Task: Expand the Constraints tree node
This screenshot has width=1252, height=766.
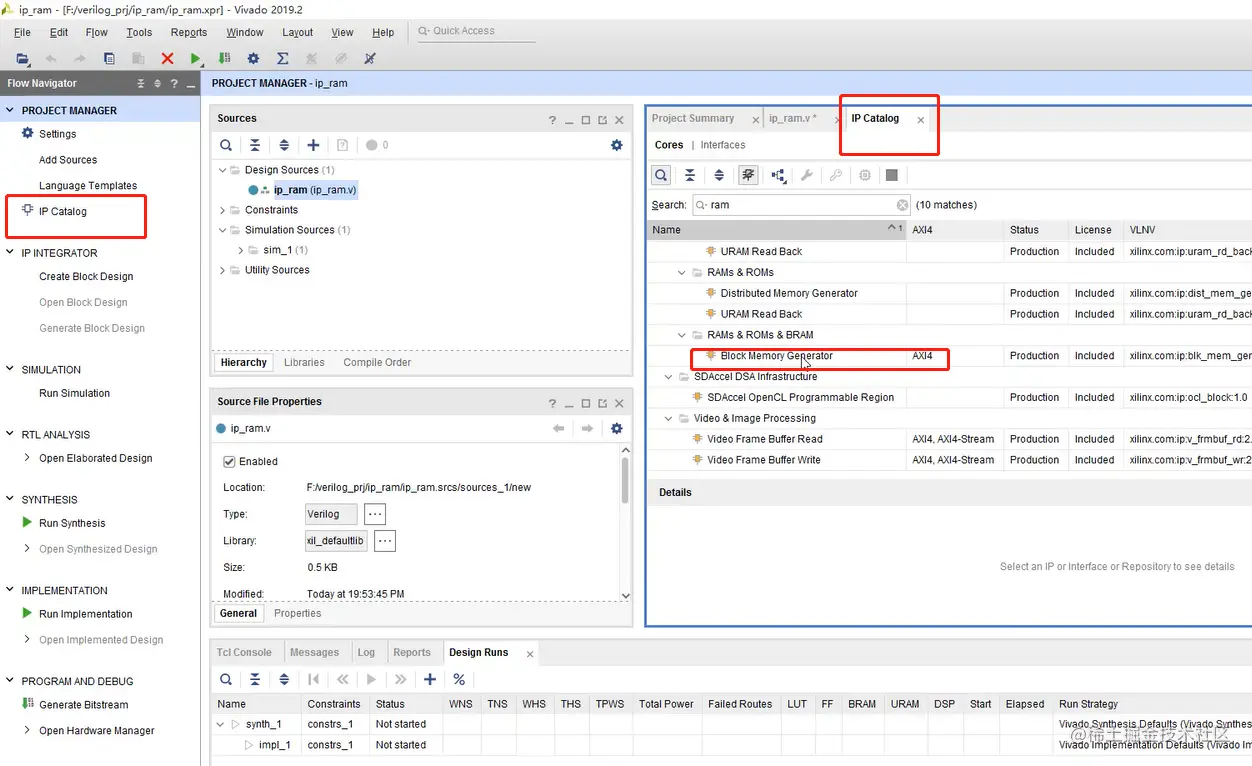Action: coord(222,210)
